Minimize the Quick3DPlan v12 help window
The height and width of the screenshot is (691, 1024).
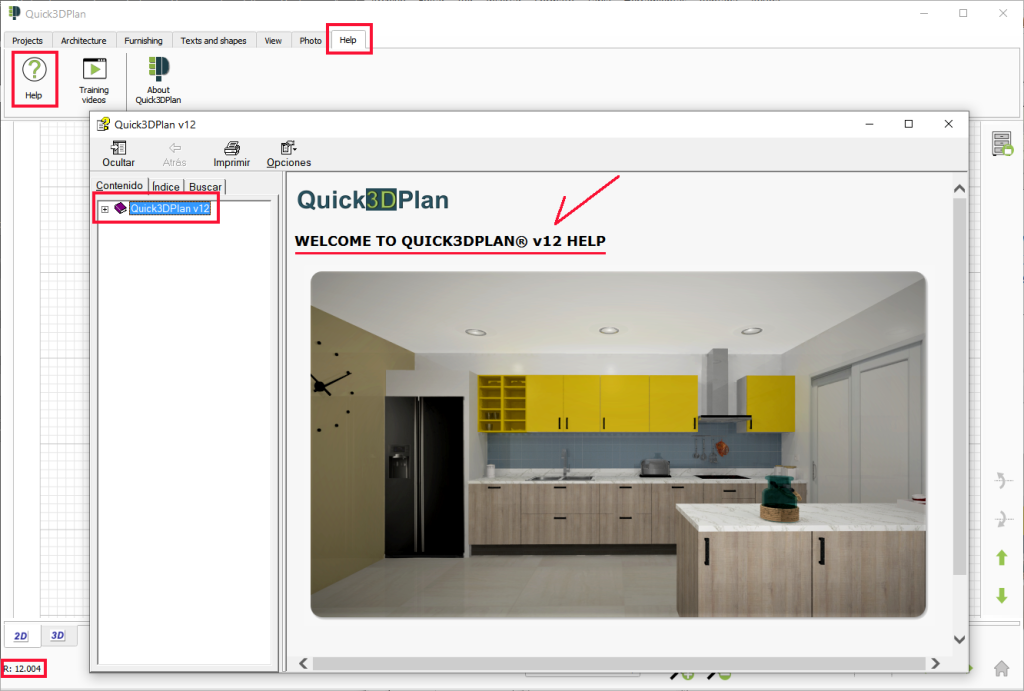[869, 124]
